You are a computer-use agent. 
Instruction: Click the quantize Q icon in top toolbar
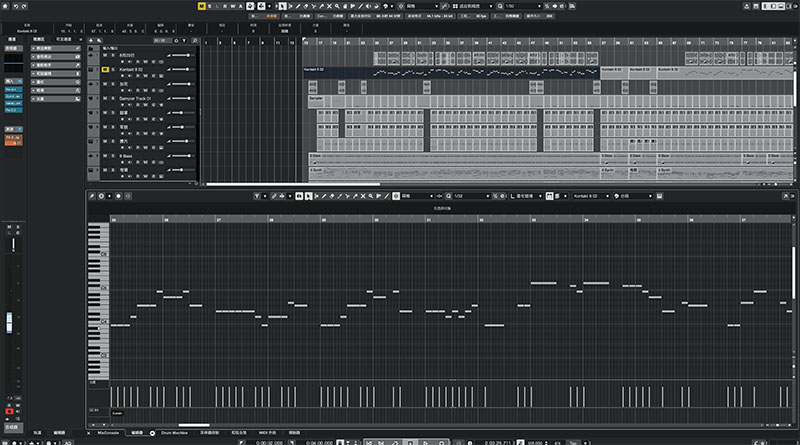(501, 6)
